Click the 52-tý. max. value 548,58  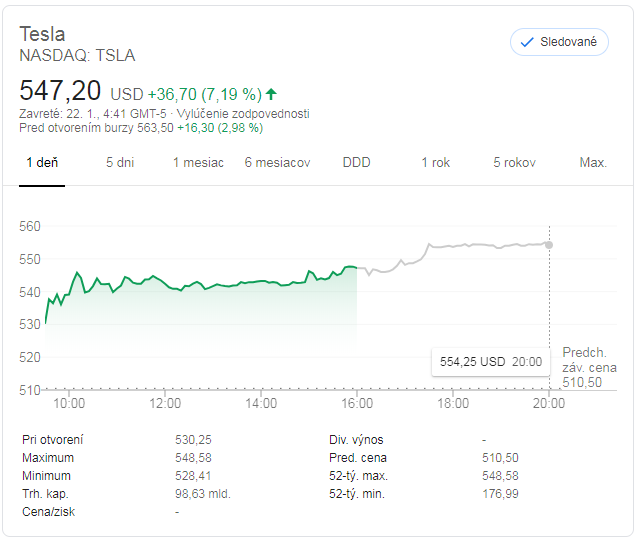pyautogui.click(x=500, y=476)
